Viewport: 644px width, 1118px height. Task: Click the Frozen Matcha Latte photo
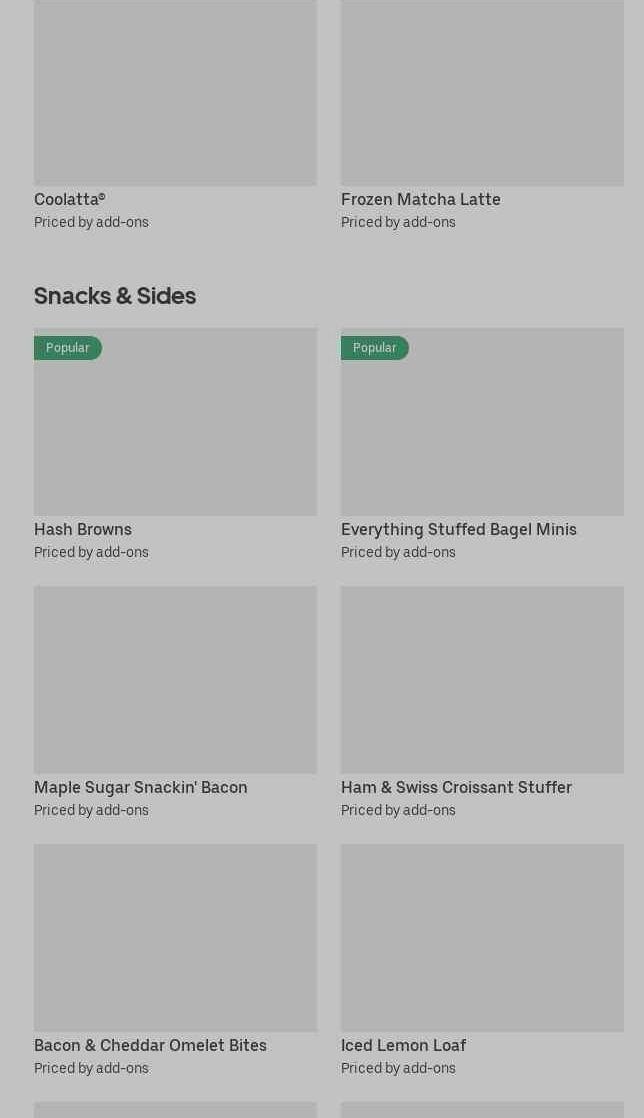tap(482, 92)
